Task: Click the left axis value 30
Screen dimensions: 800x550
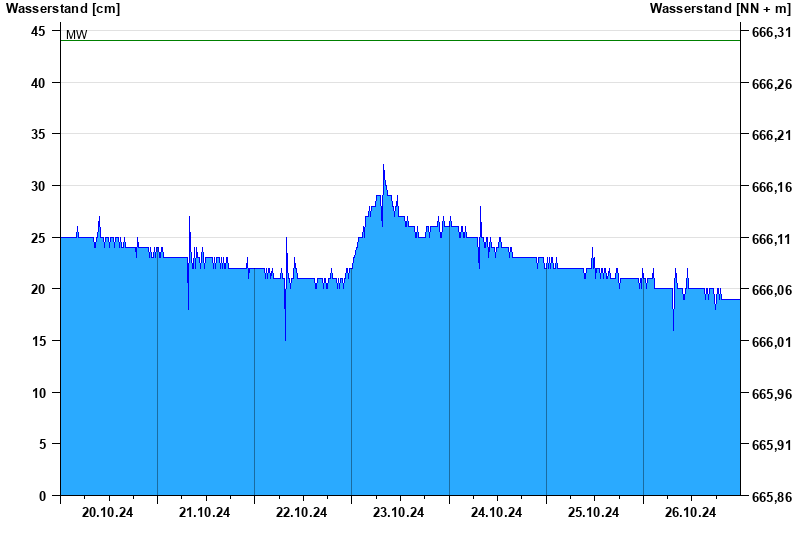Action: (38, 186)
